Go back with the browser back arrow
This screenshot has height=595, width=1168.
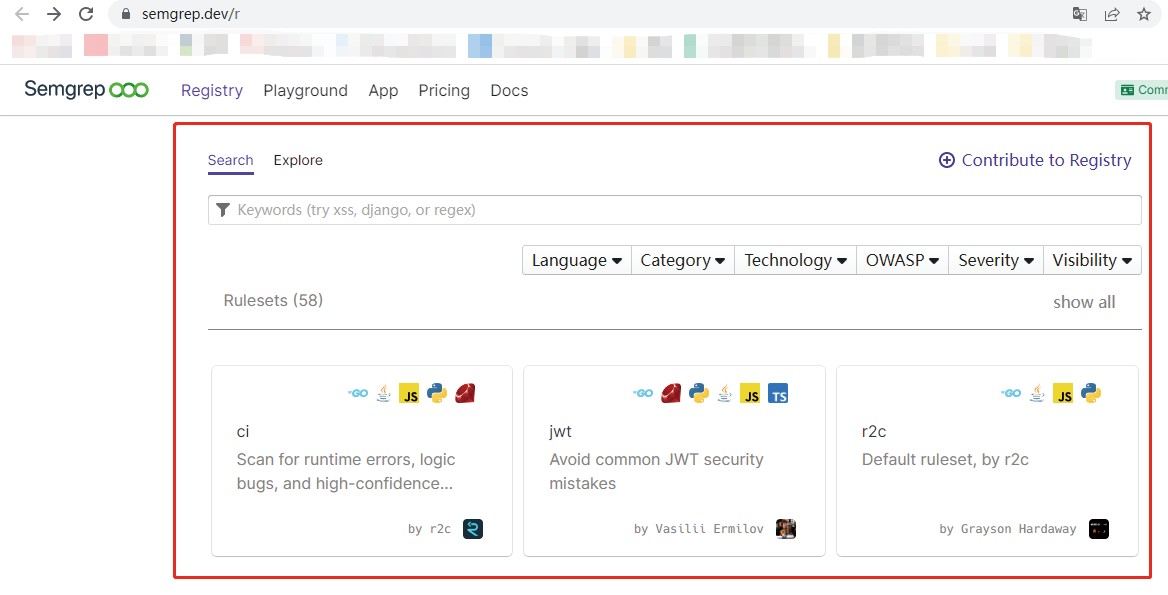[22, 13]
